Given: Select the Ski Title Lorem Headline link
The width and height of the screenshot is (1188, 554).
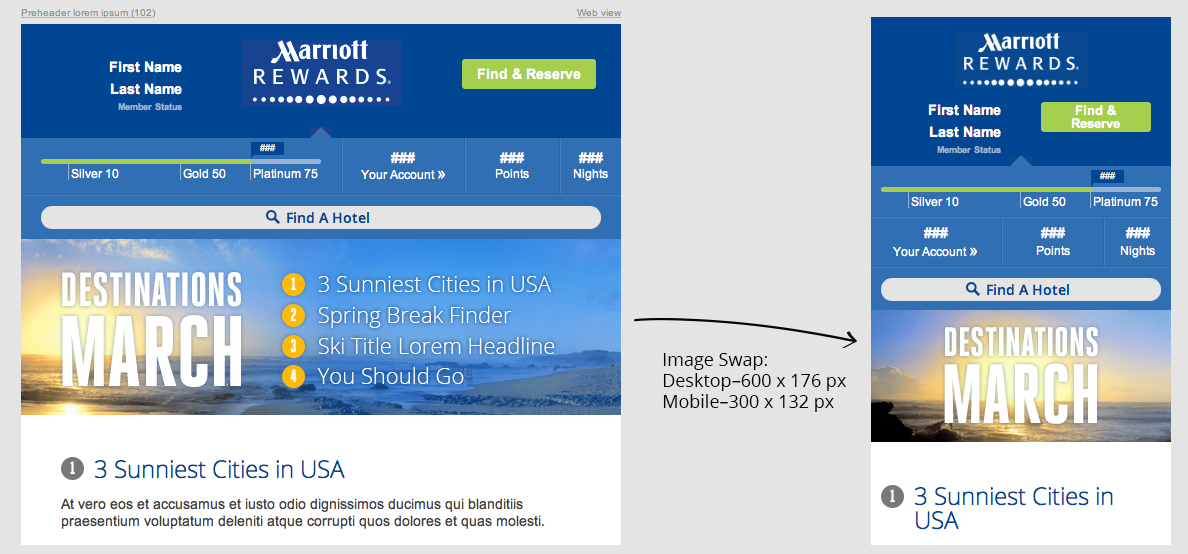Looking at the screenshot, I should [x=435, y=346].
